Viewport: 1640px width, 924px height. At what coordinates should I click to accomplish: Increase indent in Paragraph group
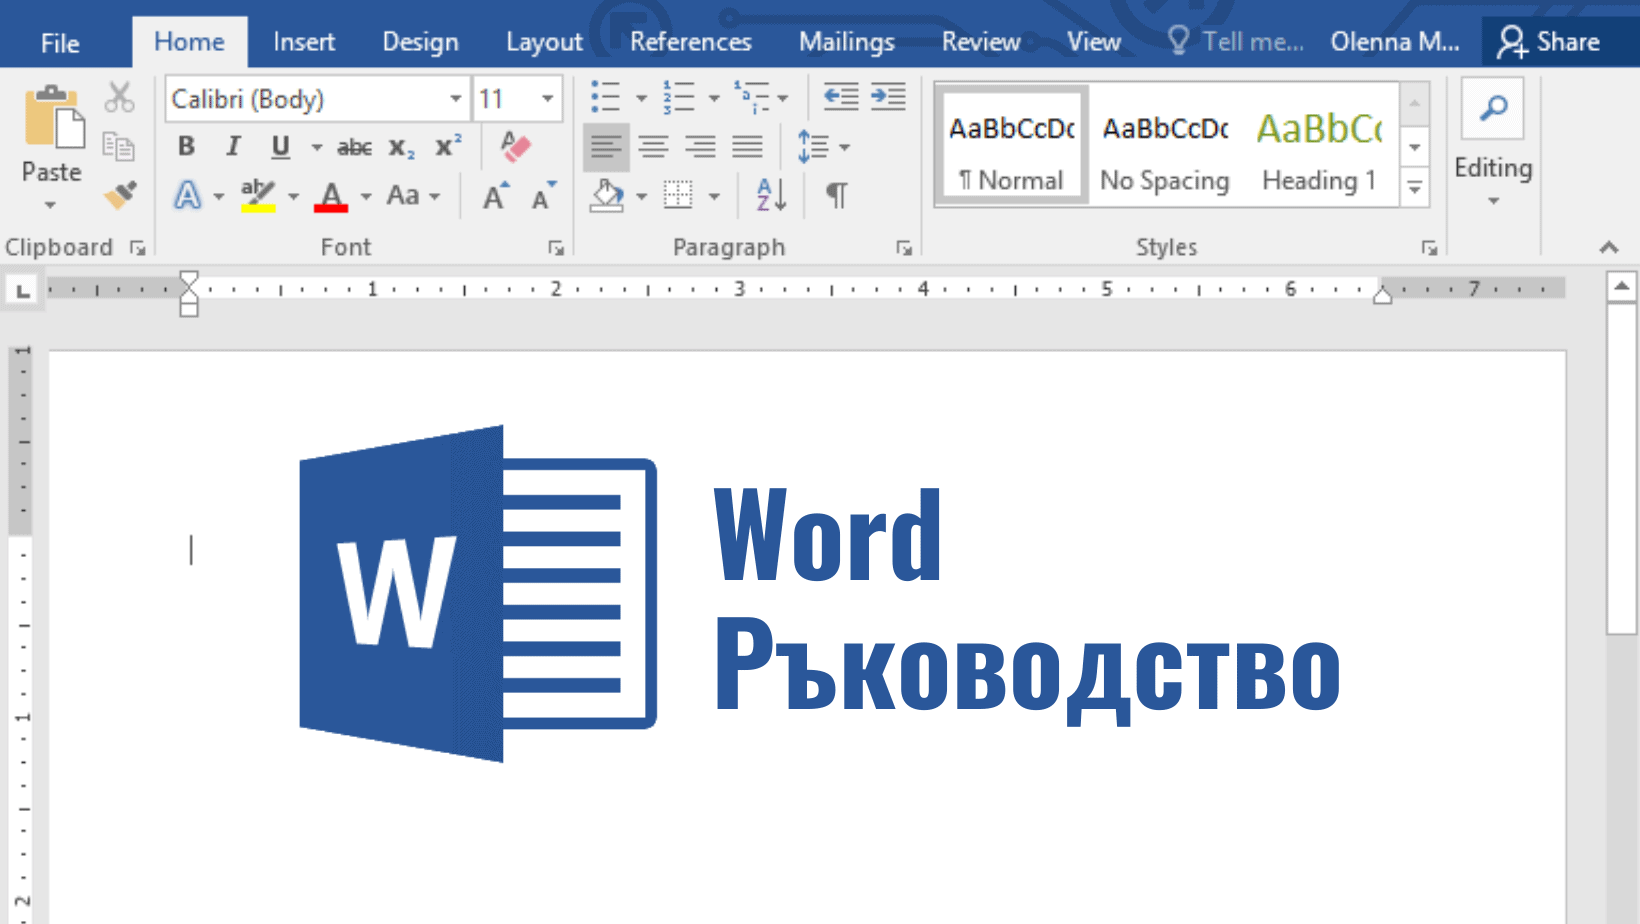coord(888,97)
